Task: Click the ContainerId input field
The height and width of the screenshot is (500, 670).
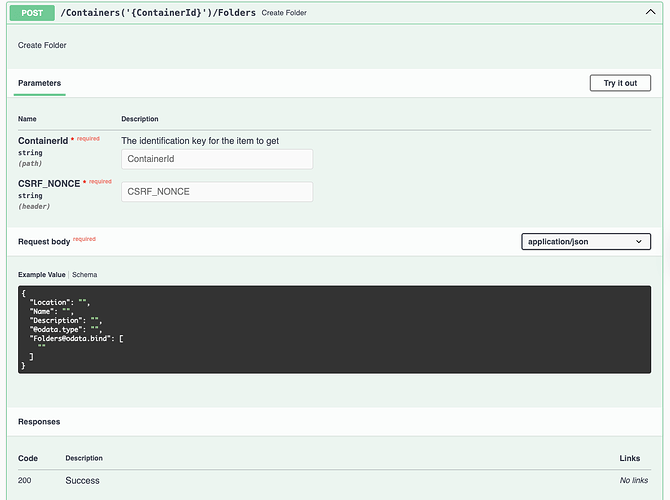Action: click(217, 159)
